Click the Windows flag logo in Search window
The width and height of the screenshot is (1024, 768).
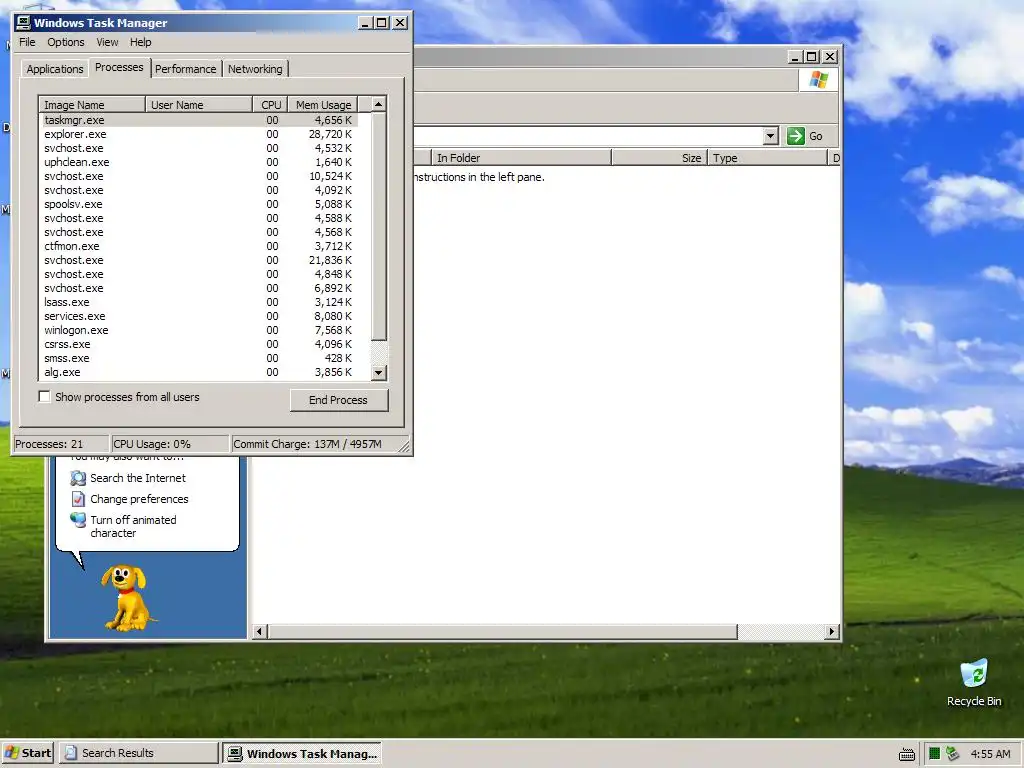pyautogui.click(x=818, y=80)
